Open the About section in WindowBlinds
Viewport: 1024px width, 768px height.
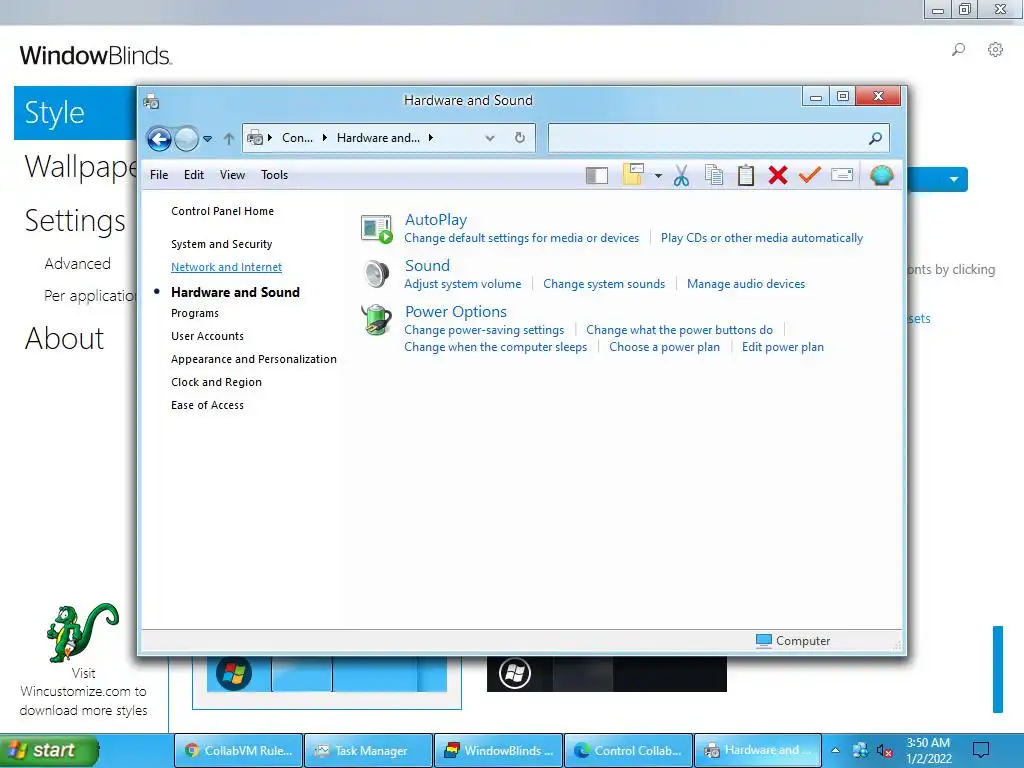coord(64,338)
